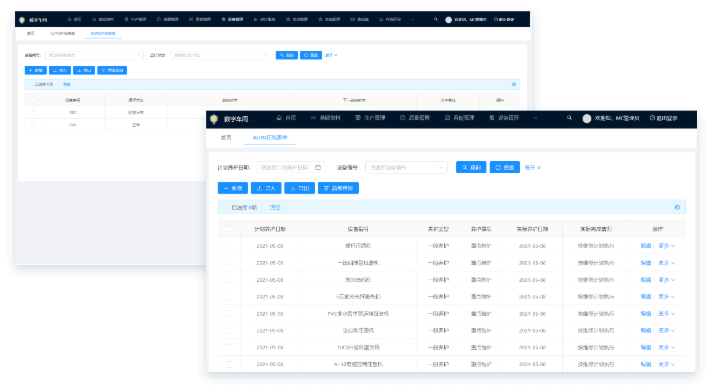Image resolution: width=712 pixels, height=391 pixels.
Task: Click the search magnifier icon in front window's navbar
Action: [x=569, y=118]
